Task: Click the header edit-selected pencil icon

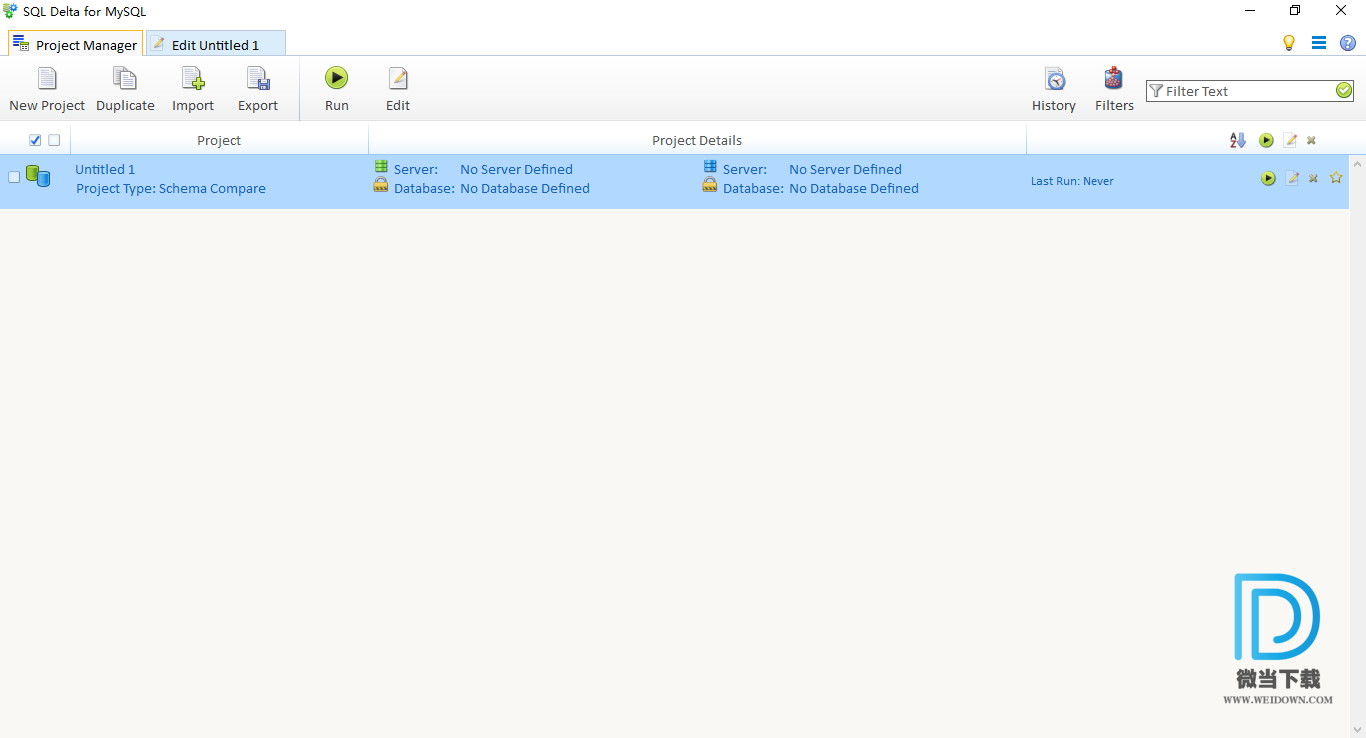Action: [x=1290, y=140]
